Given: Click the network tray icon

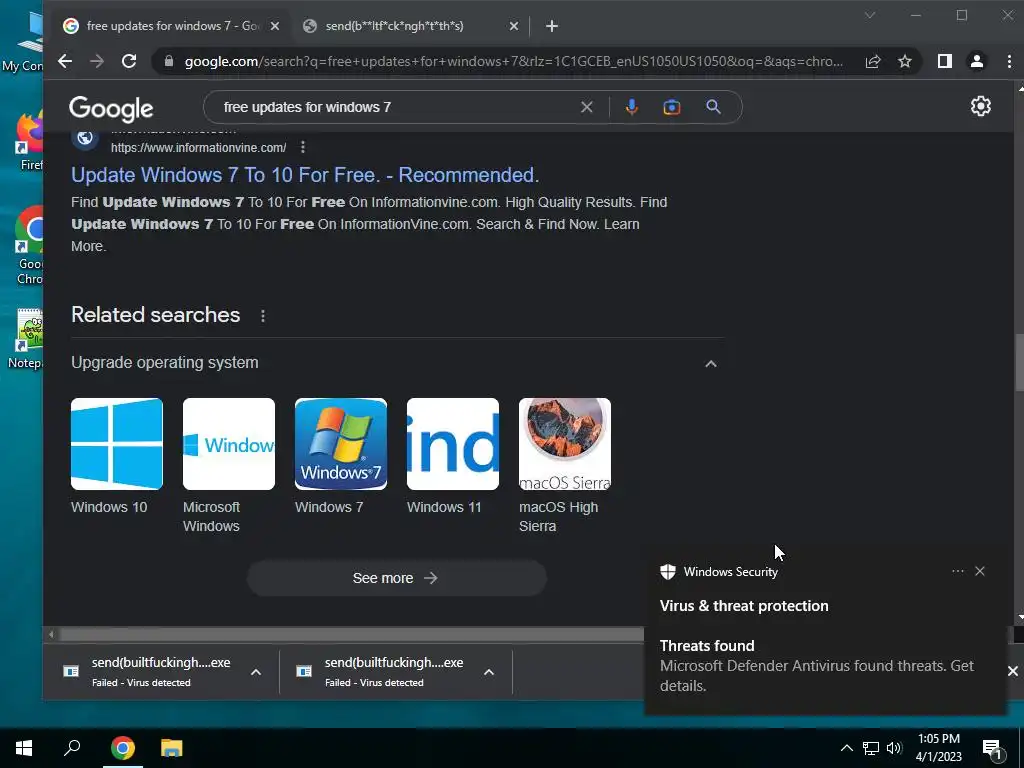Looking at the screenshot, I should click(871, 748).
